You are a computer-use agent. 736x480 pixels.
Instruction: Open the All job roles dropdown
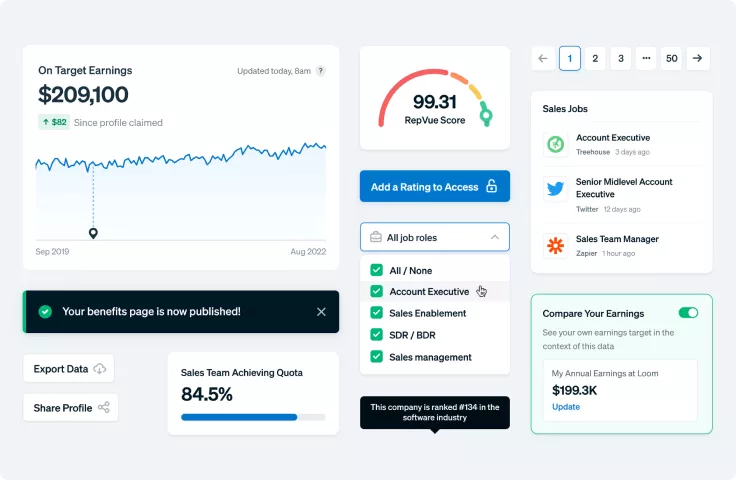[x=435, y=237]
